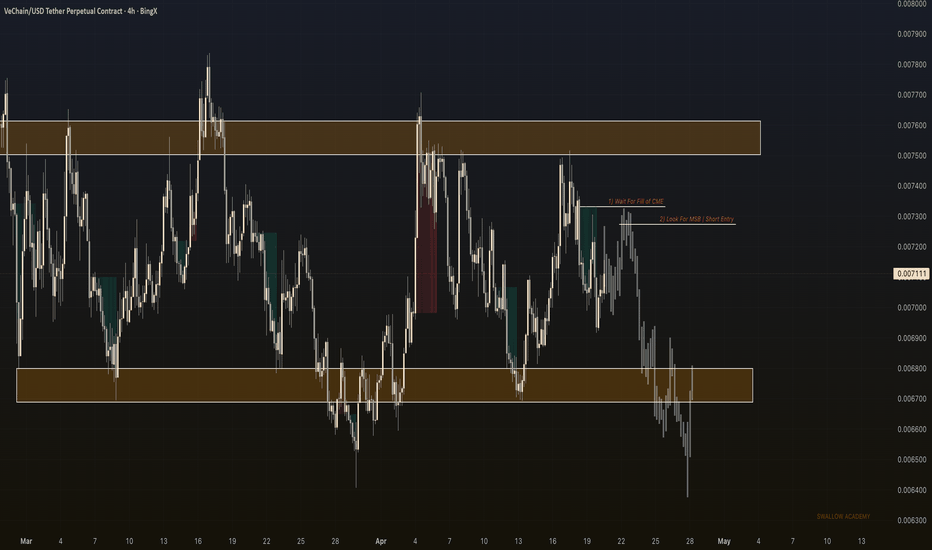The width and height of the screenshot is (932, 550).
Task: Click the 'Wait For Fill of CME' annotation
Action: tap(636, 201)
